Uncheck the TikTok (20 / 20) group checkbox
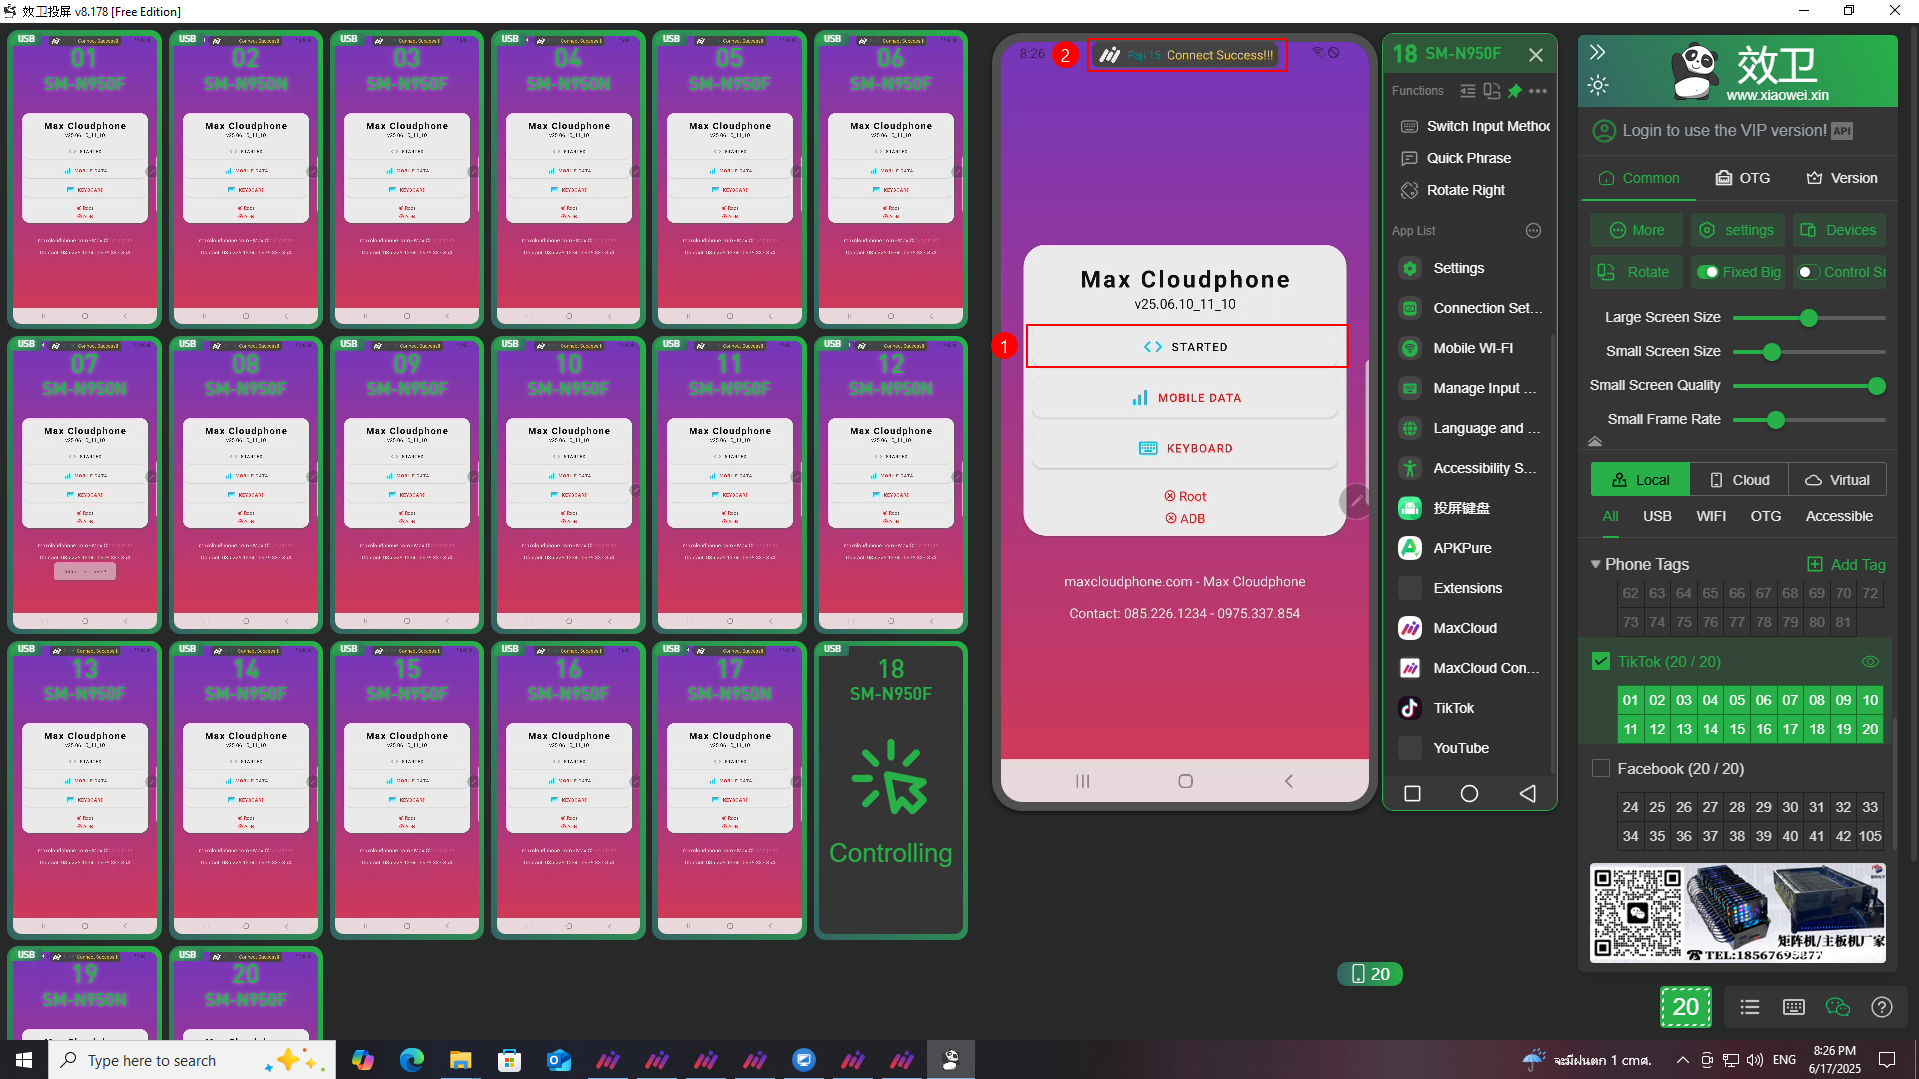Viewport: 1919px width, 1079px height. (1601, 662)
